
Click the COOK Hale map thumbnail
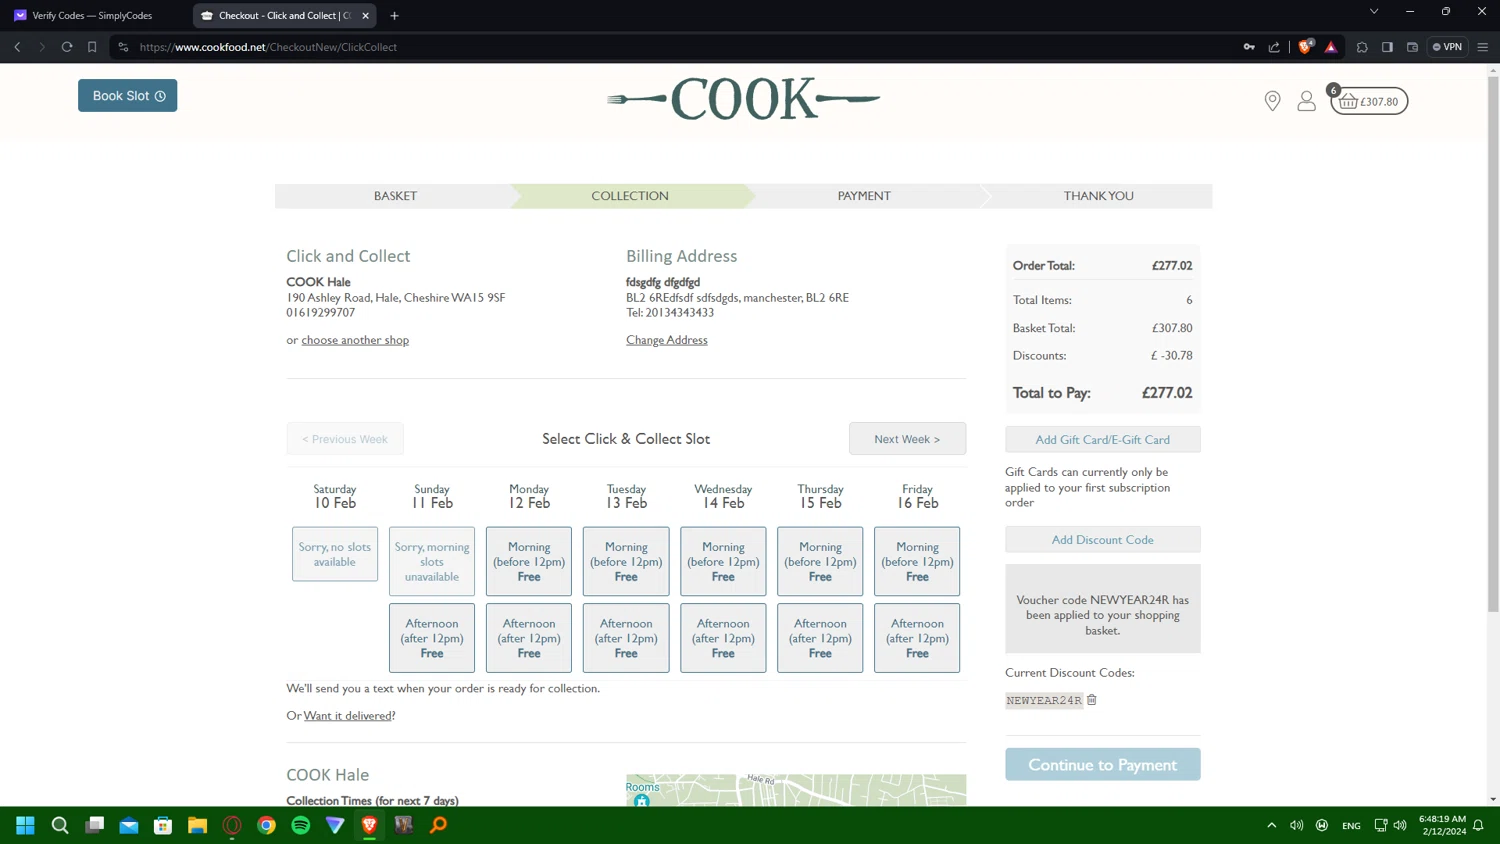pos(796,790)
